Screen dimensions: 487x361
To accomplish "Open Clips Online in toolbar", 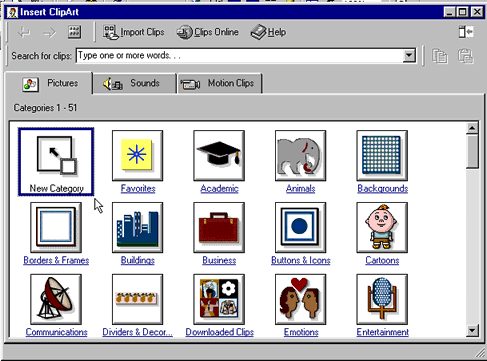I will click(207, 32).
